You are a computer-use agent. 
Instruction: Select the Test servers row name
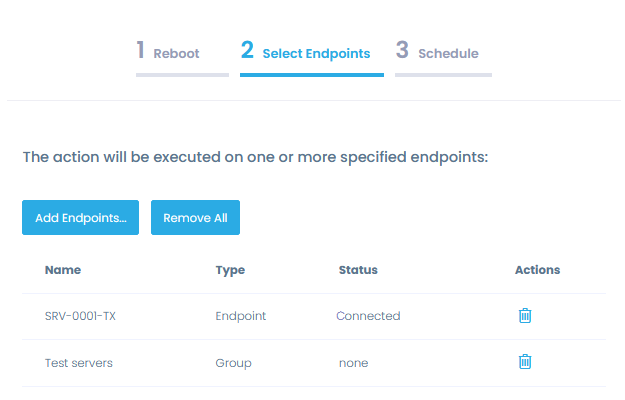click(79, 363)
